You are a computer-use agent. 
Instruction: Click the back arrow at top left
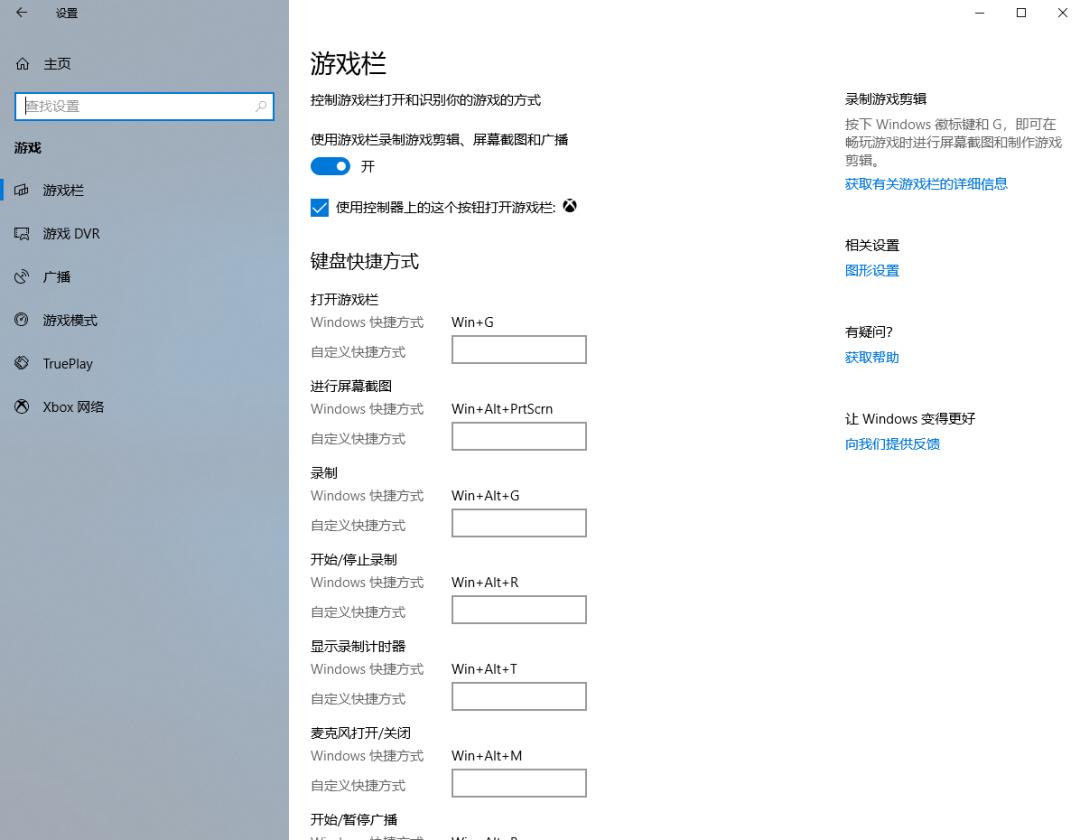point(22,13)
